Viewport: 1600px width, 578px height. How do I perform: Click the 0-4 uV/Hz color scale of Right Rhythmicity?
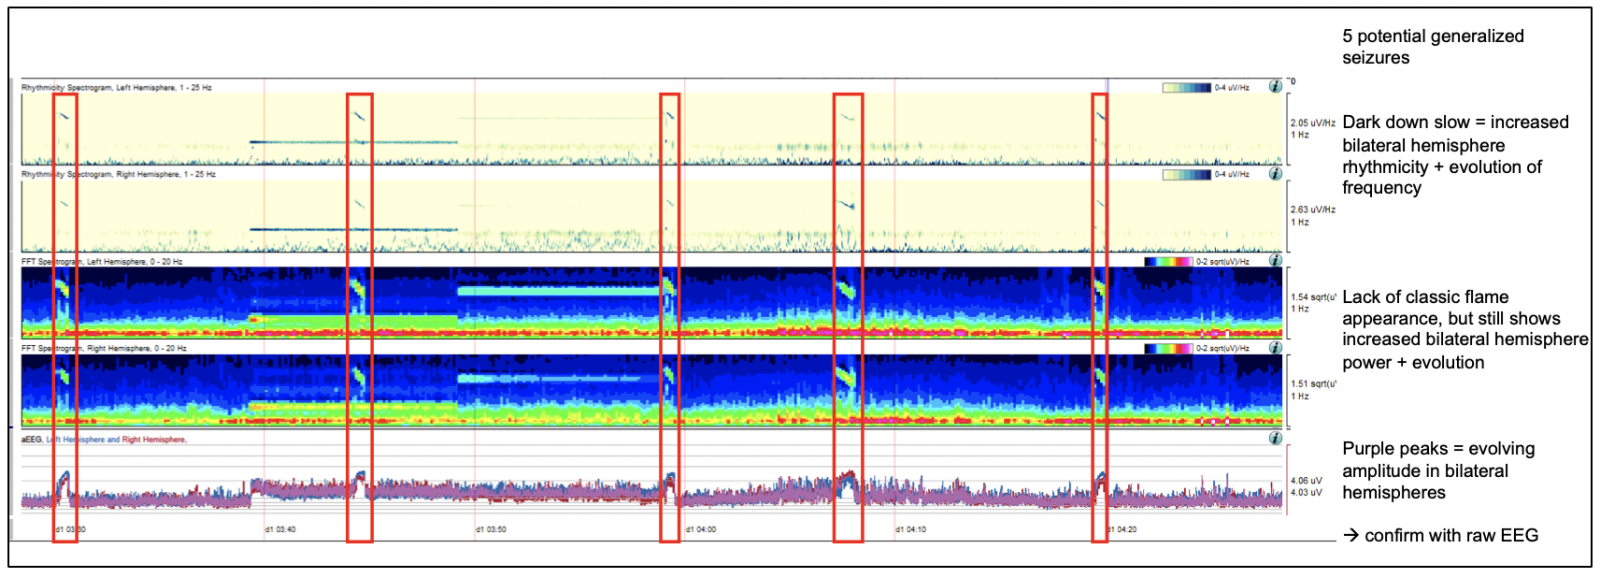pyautogui.click(x=1187, y=175)
